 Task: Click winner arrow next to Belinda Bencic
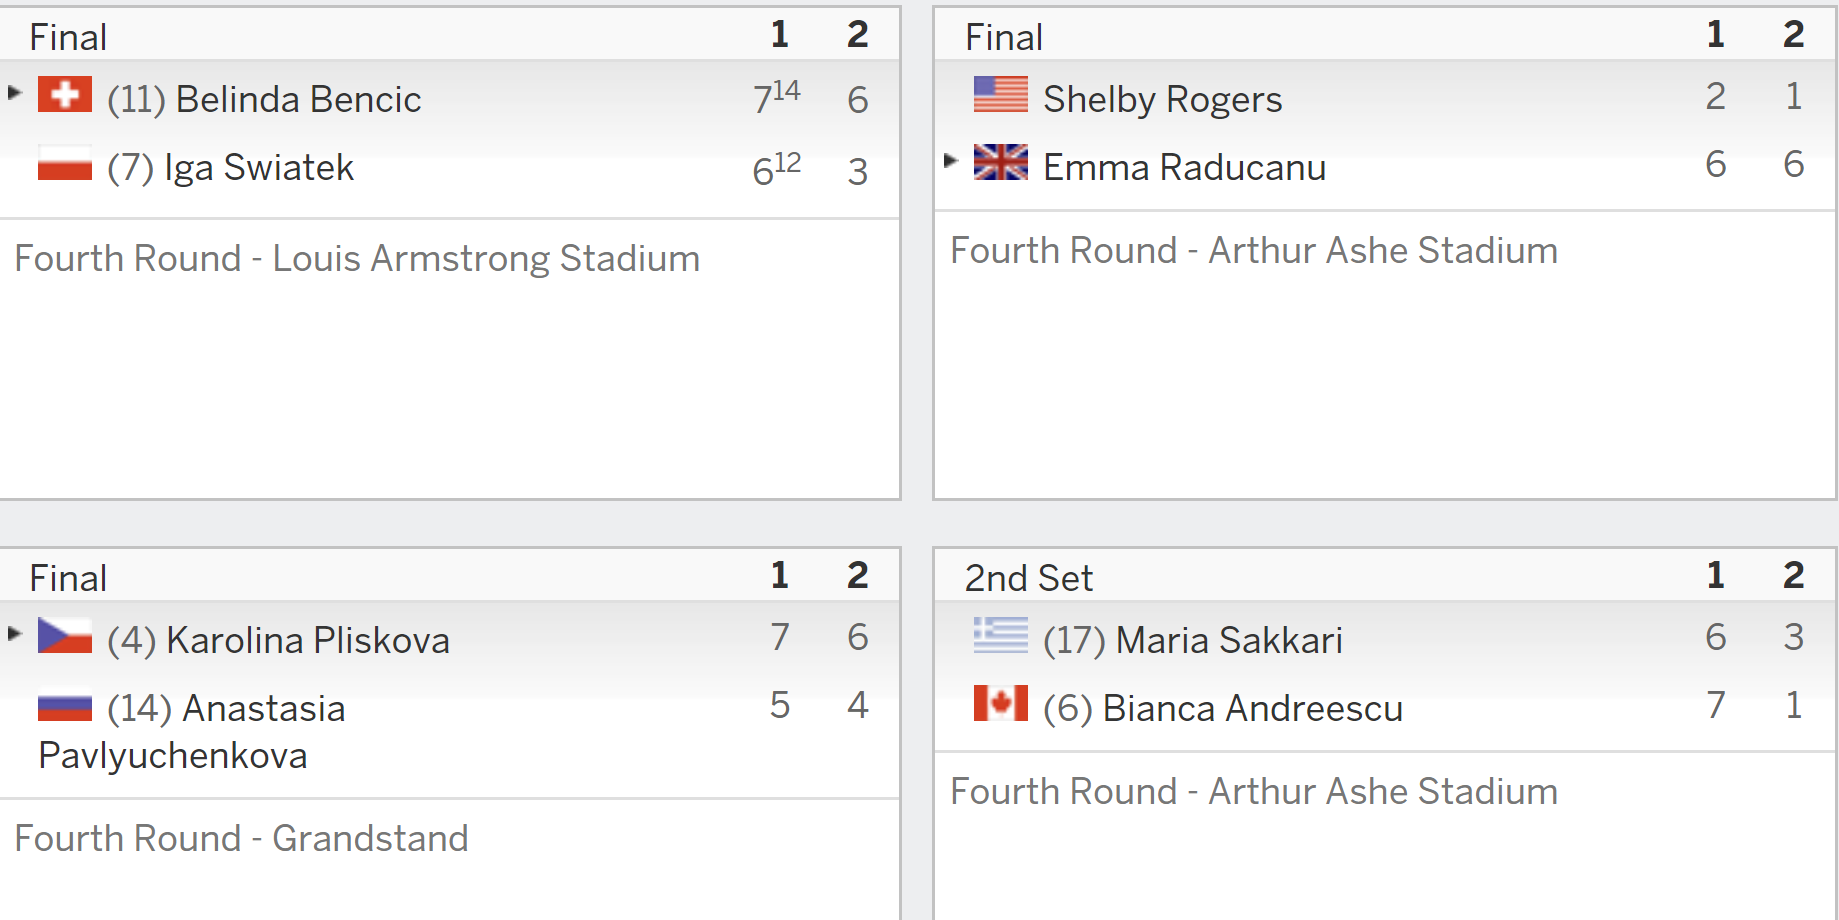(x=14, y=93)
